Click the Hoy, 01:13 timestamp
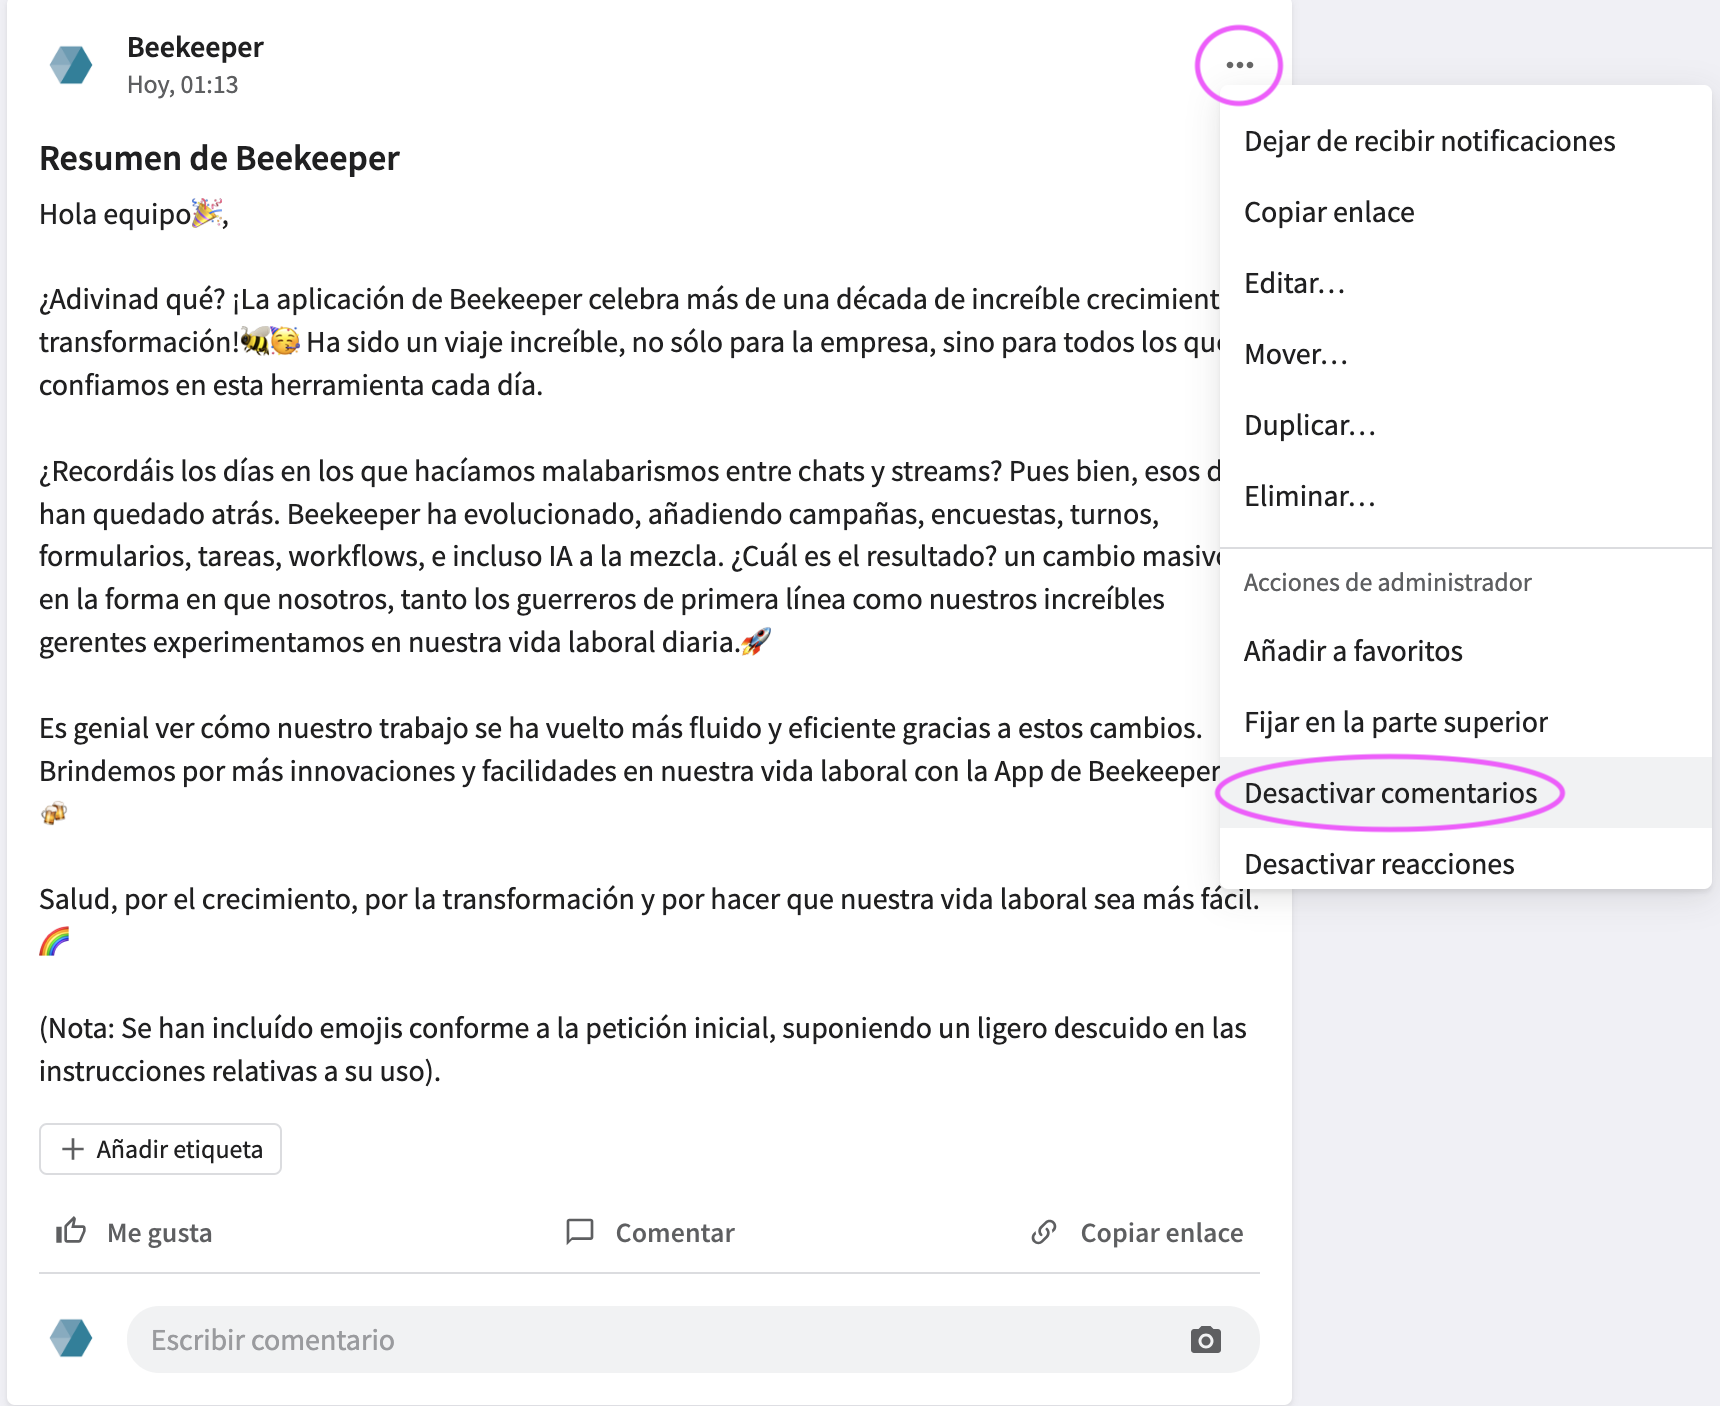The width and height of the screenshot is (1720, 1406). 183,85
